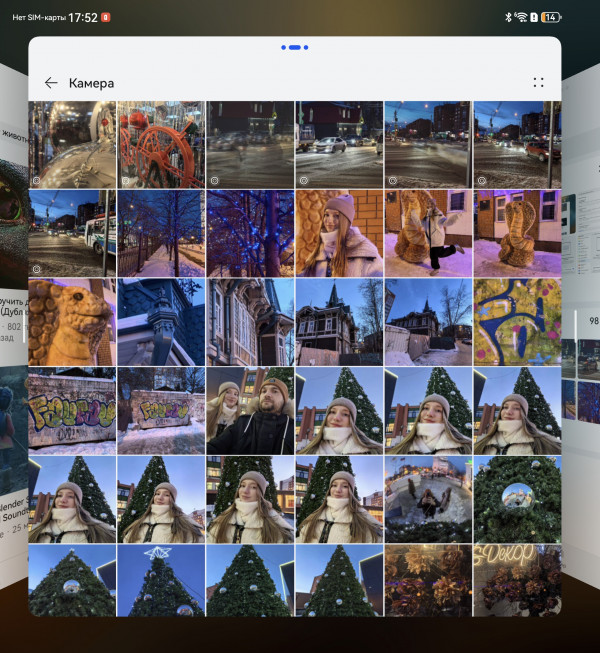The width and height of the screenshot is (600, 653).
Task: Open photo of neon Декор sign
Action: point(518,581)
